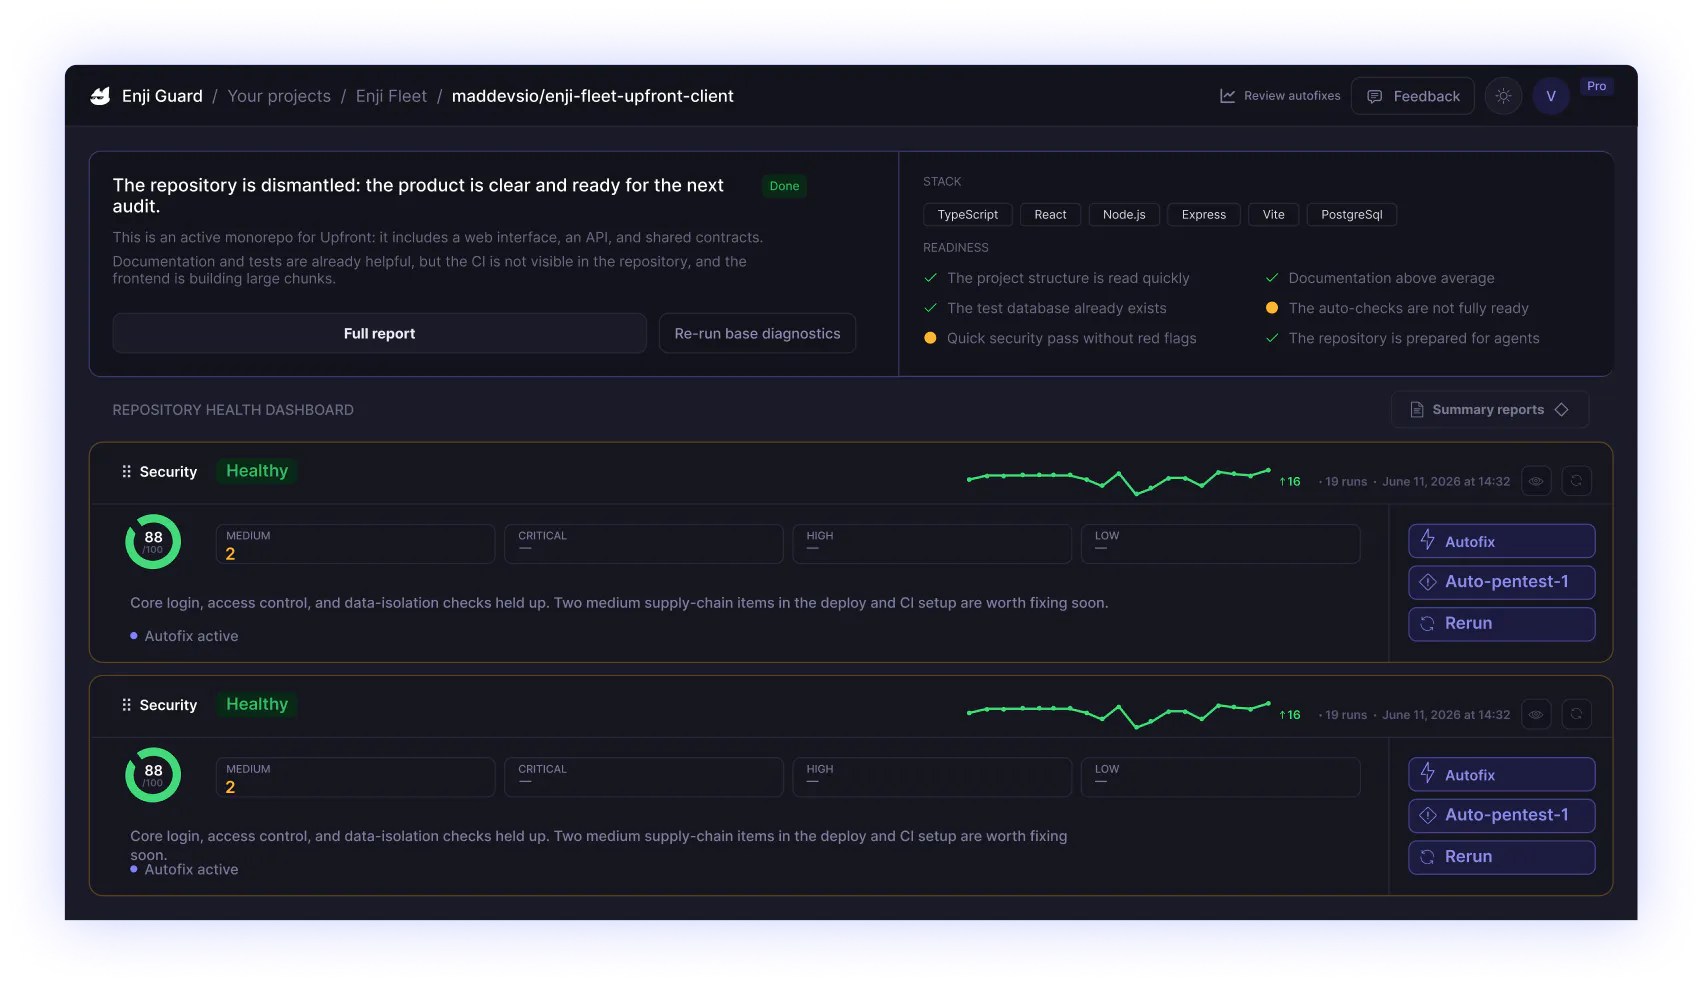Toggle the light theme sun icon
This screenshot has height=985, width=1703.
tap(1503, 96)
